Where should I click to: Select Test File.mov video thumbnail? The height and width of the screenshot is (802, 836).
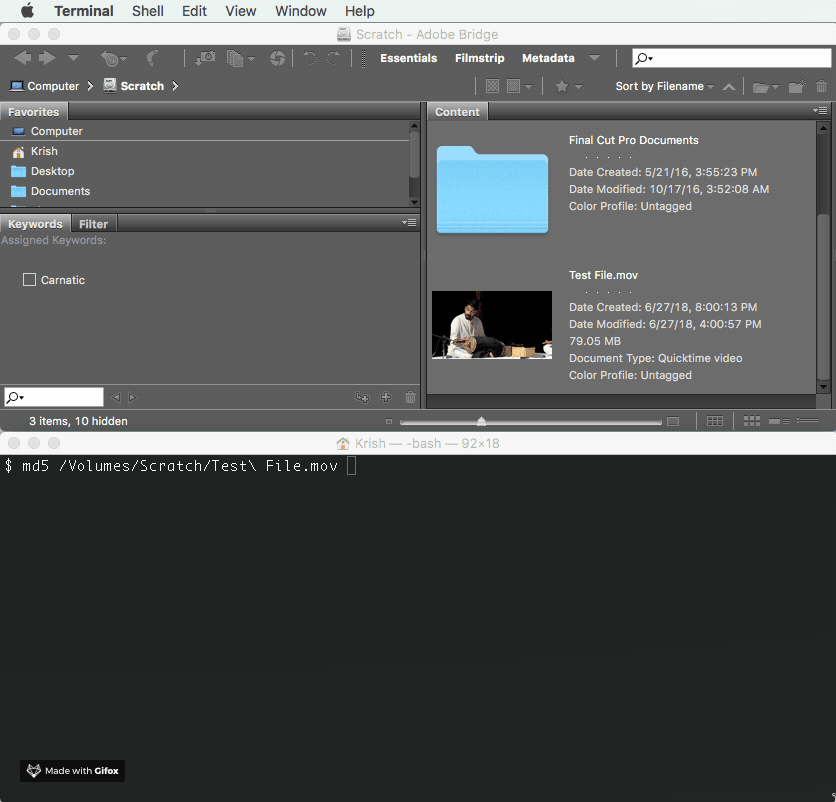pyautogui.click(x=492, y=325)
